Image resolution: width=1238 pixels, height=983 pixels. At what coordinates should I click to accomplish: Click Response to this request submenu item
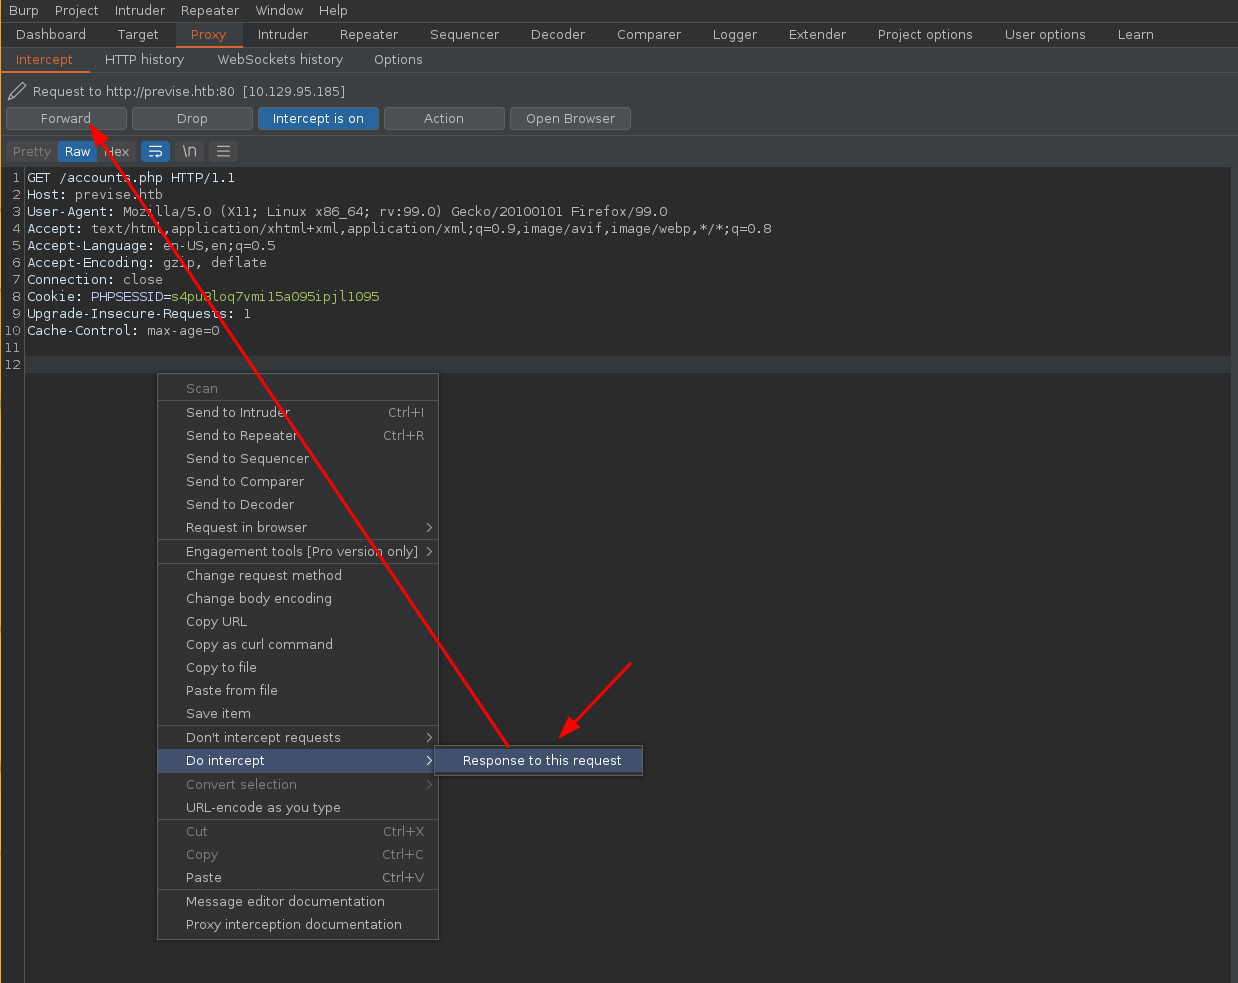tap(539, 761)
